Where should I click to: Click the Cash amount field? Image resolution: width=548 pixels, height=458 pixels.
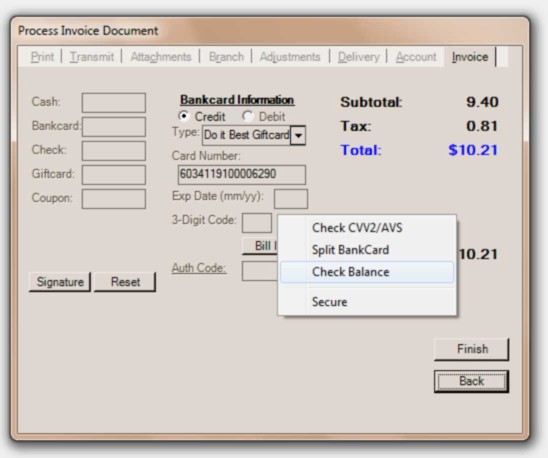[114, 102]
